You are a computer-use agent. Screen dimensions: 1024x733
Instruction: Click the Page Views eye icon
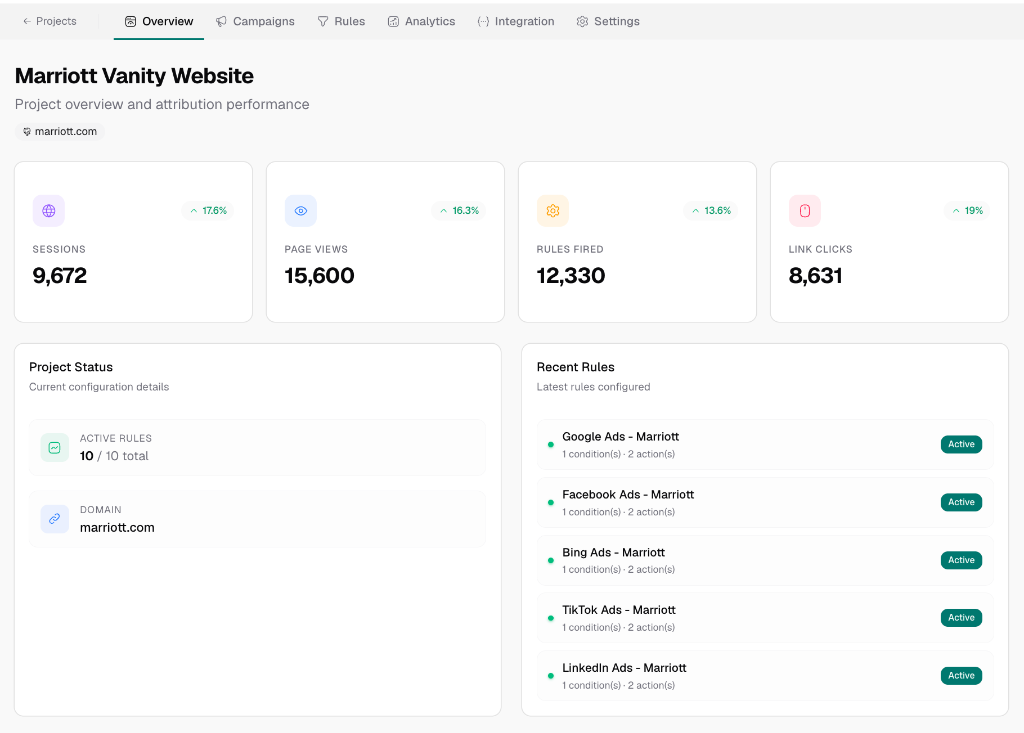click(x=301, y=211)
